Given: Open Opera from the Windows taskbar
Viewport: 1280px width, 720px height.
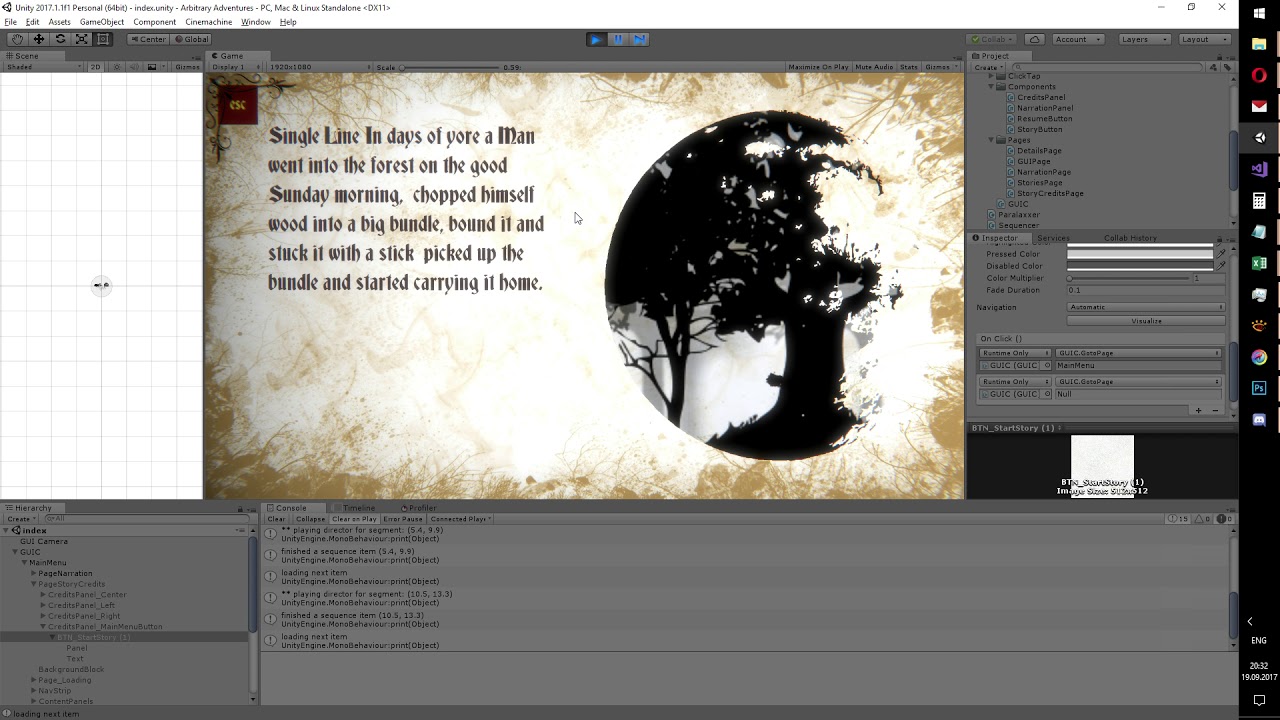Looking at the screenshot, I should coord(1259,75).
